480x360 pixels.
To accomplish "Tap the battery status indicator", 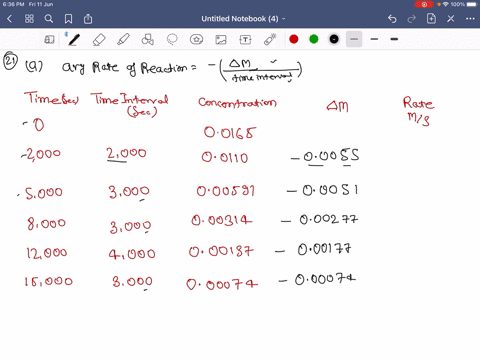I will pyautogui.click(x=472, y=4).
